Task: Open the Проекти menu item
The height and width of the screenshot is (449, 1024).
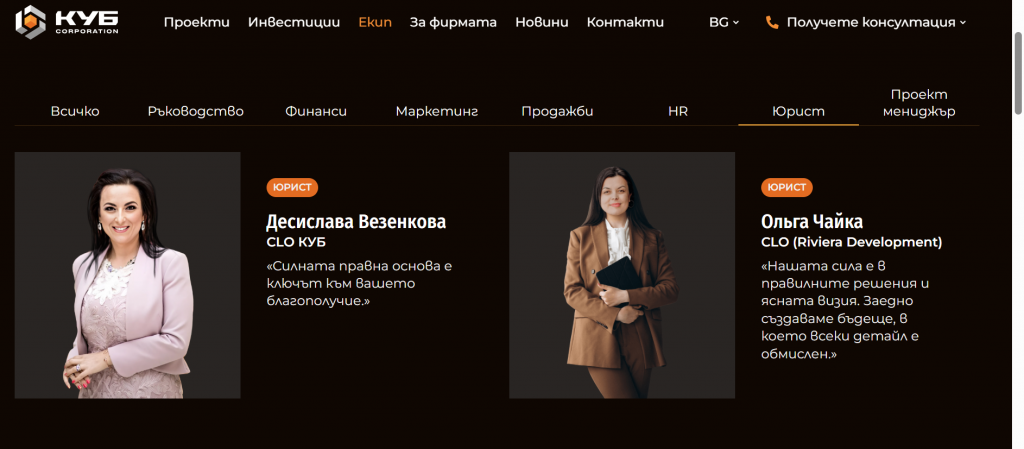Action: coord(197,22)
